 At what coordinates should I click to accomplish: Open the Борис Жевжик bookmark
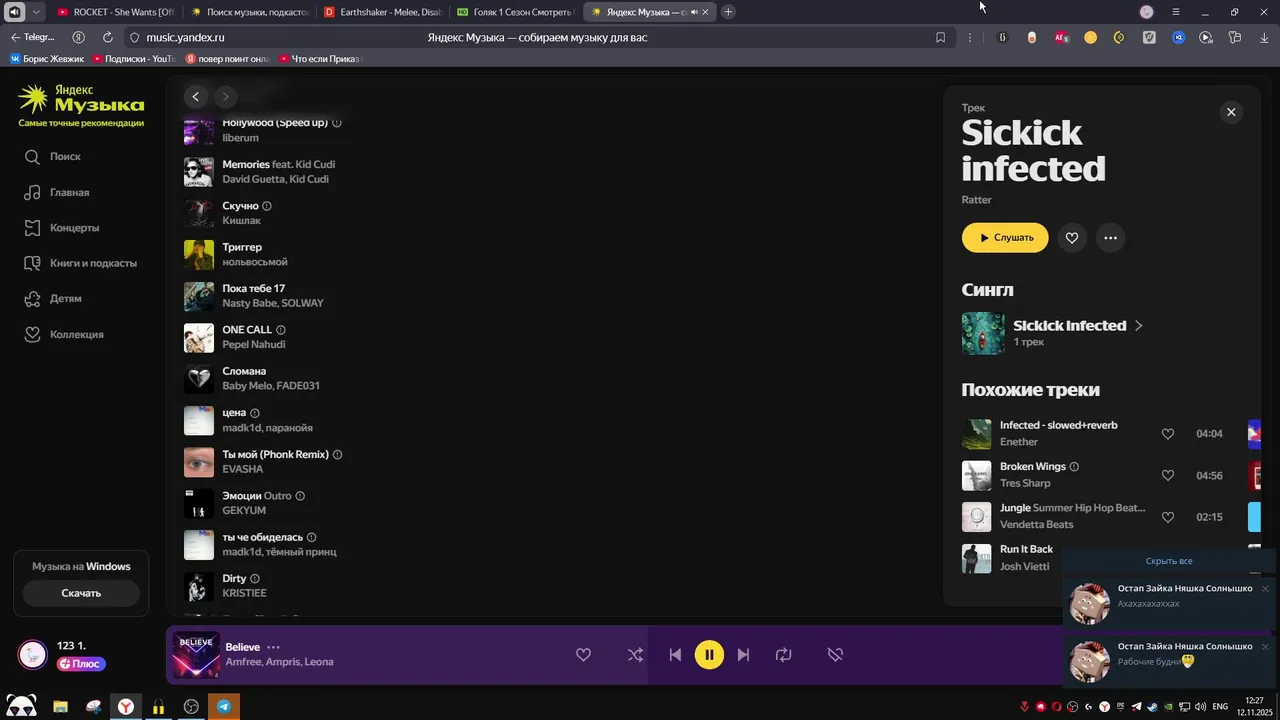tap(47, 59)
